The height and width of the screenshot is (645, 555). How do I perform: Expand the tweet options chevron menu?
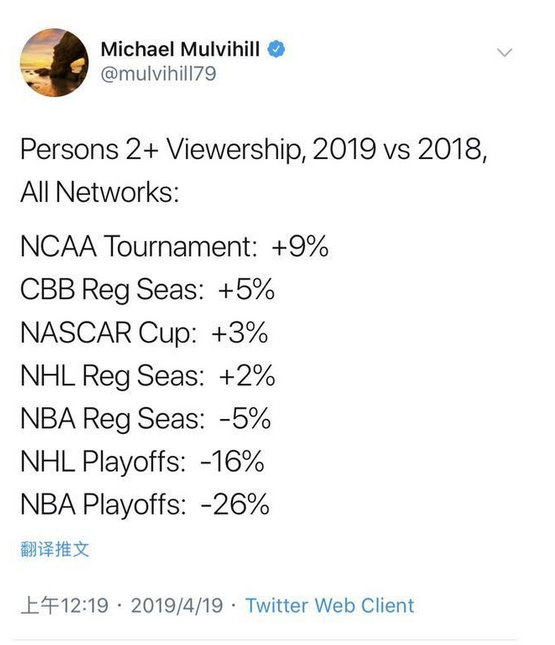pos(504,52)
